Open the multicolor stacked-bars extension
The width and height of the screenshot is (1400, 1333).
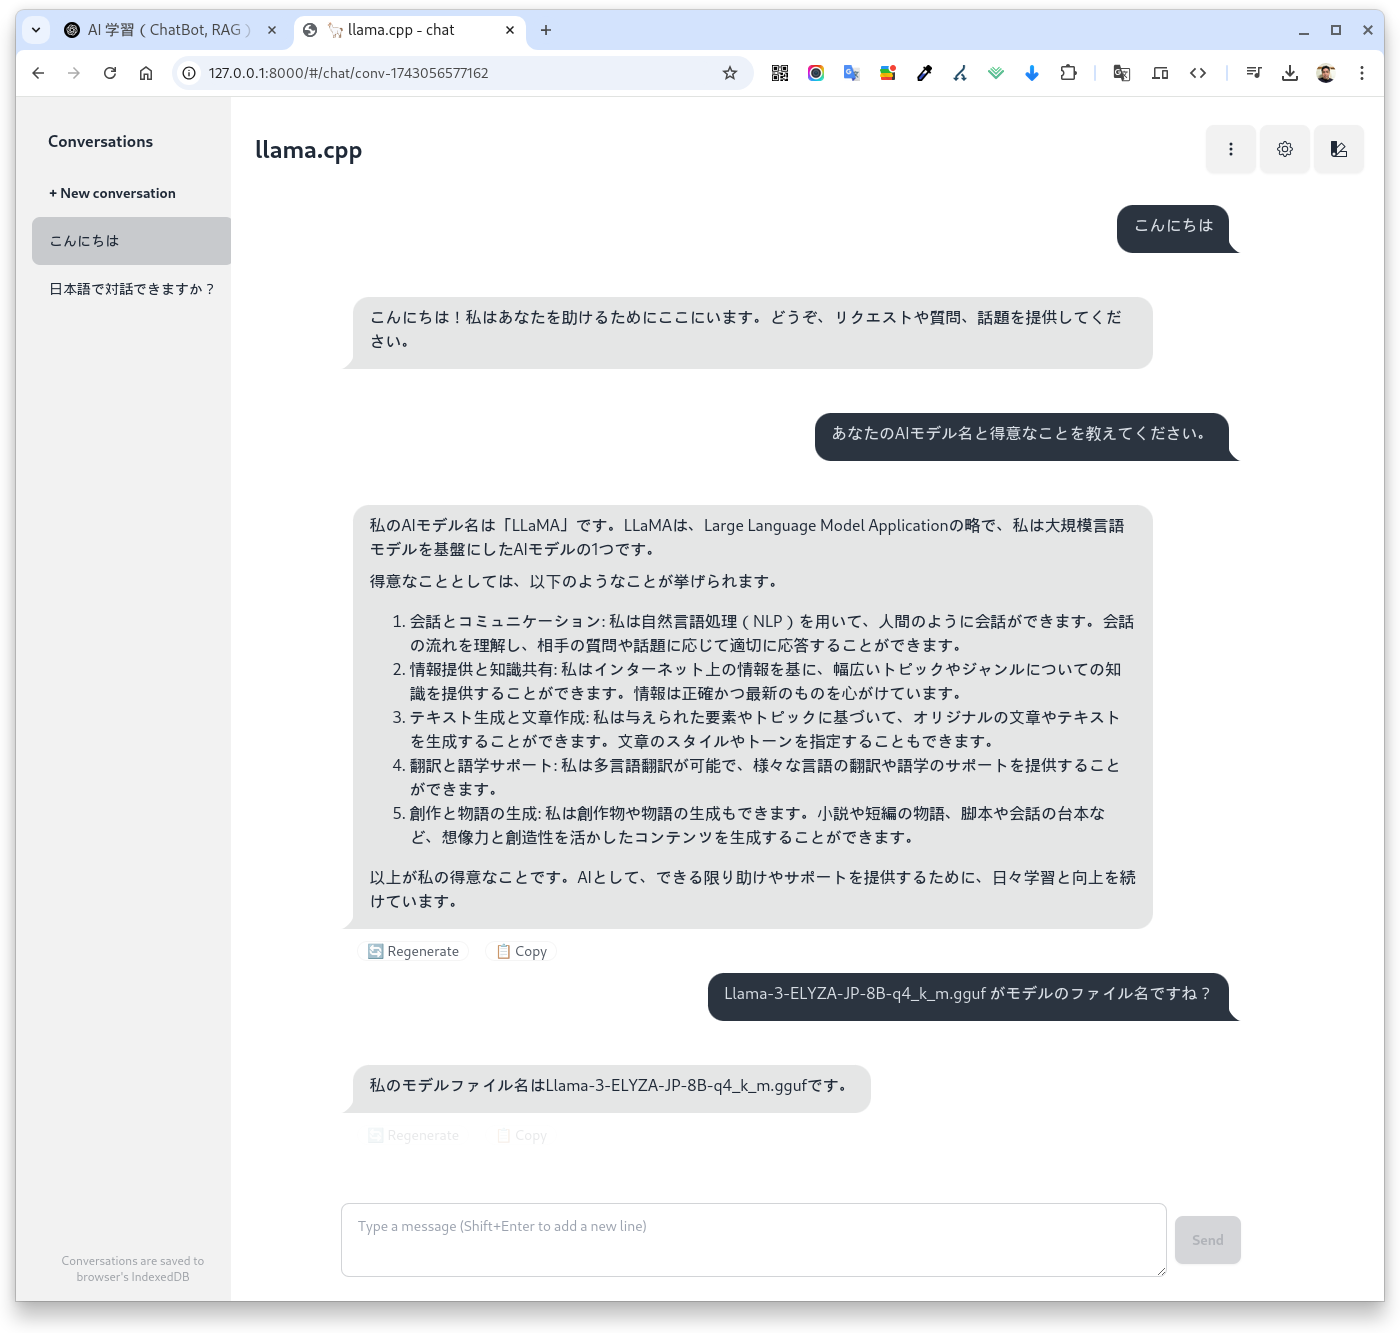888,73
